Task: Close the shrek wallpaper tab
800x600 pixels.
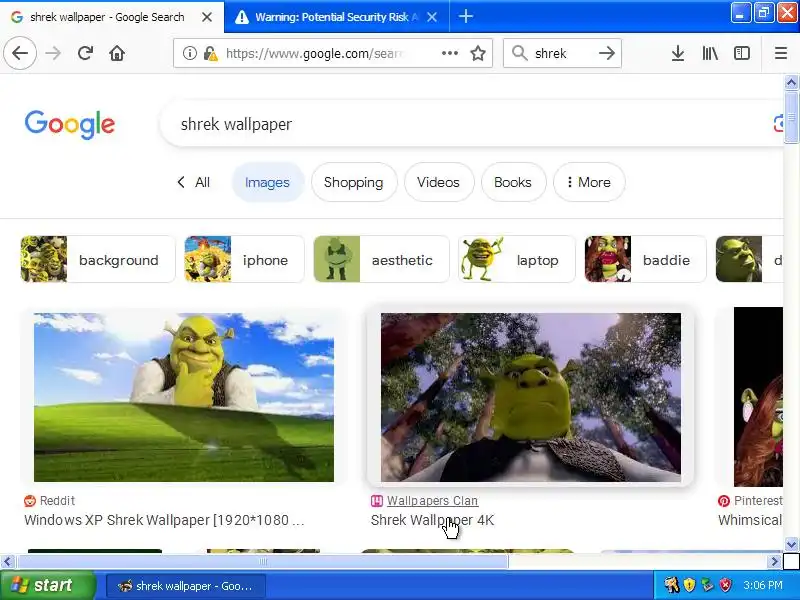Action: click(207, 17)
